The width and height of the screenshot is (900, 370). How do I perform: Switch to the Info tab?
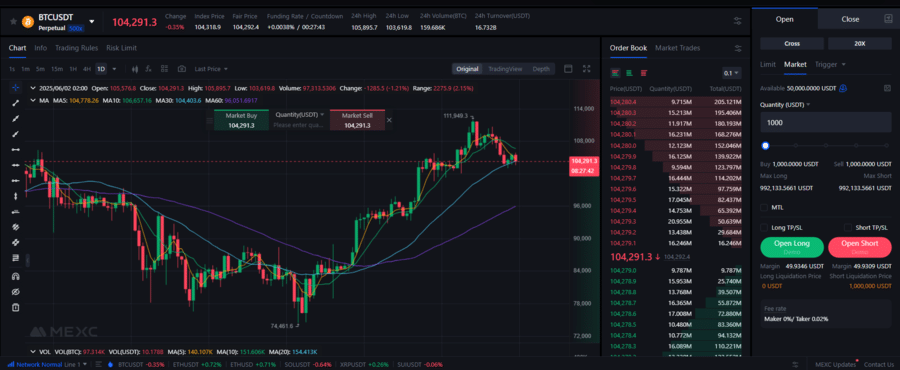[40, 48]
